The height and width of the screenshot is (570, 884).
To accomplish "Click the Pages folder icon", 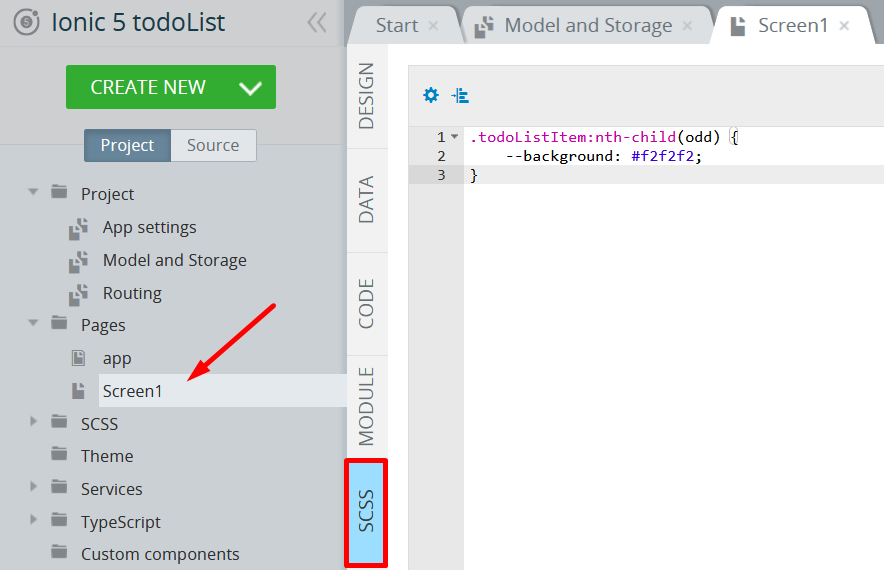I will tap(59, 324).
